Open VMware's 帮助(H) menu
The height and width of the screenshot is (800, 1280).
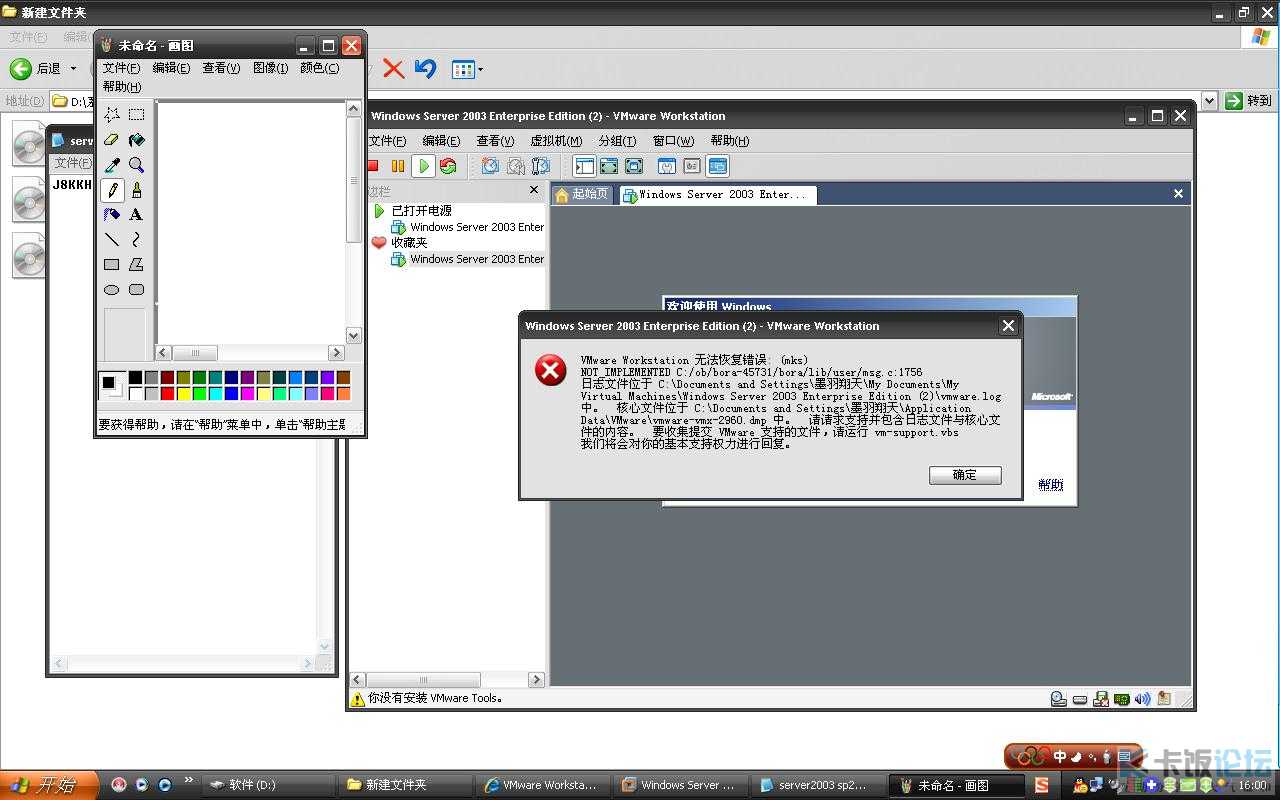tap(730, 141)
